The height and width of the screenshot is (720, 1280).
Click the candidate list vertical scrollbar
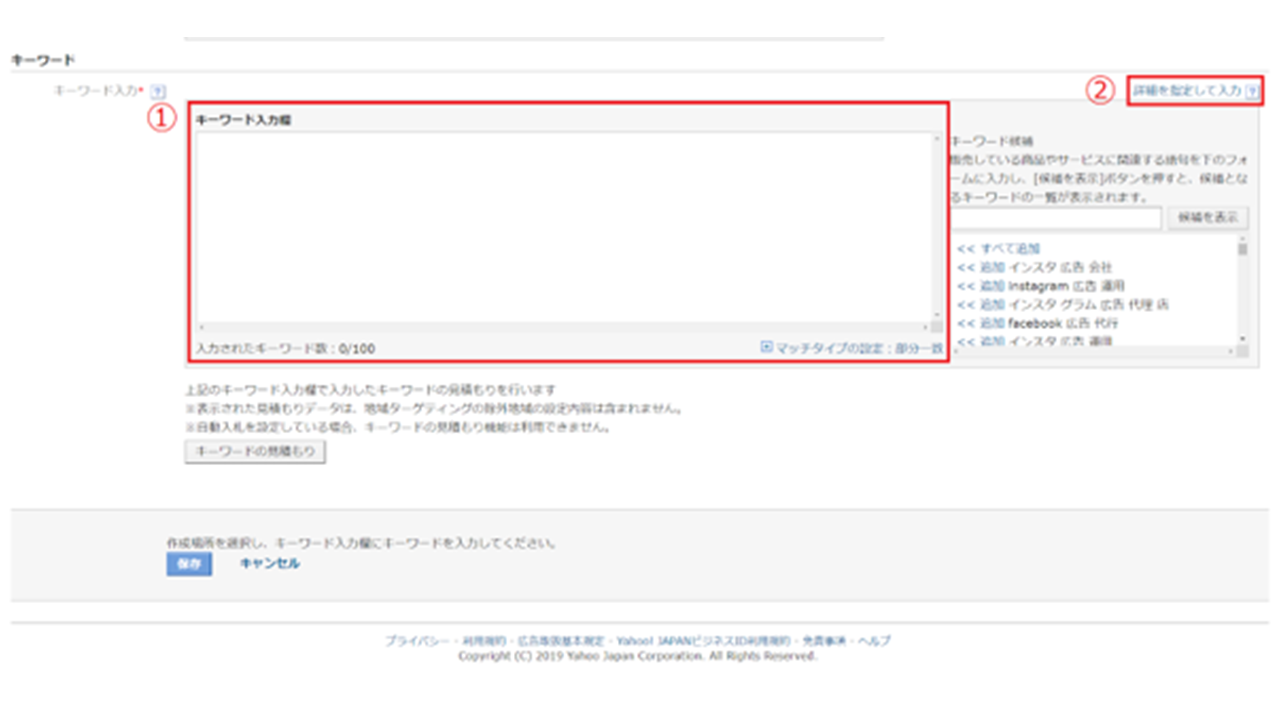point(1243,292)
